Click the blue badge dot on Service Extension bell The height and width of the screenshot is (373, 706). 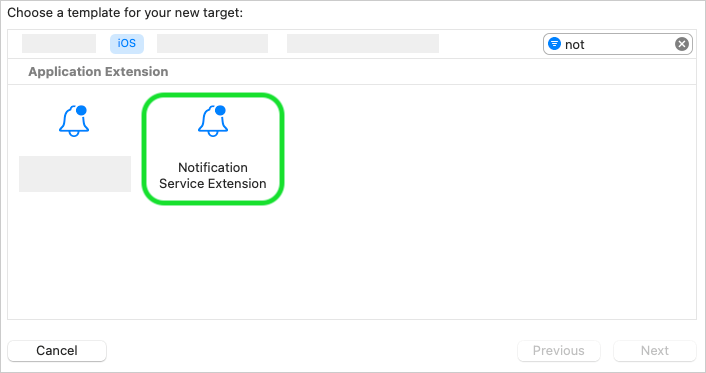(220, 110)
